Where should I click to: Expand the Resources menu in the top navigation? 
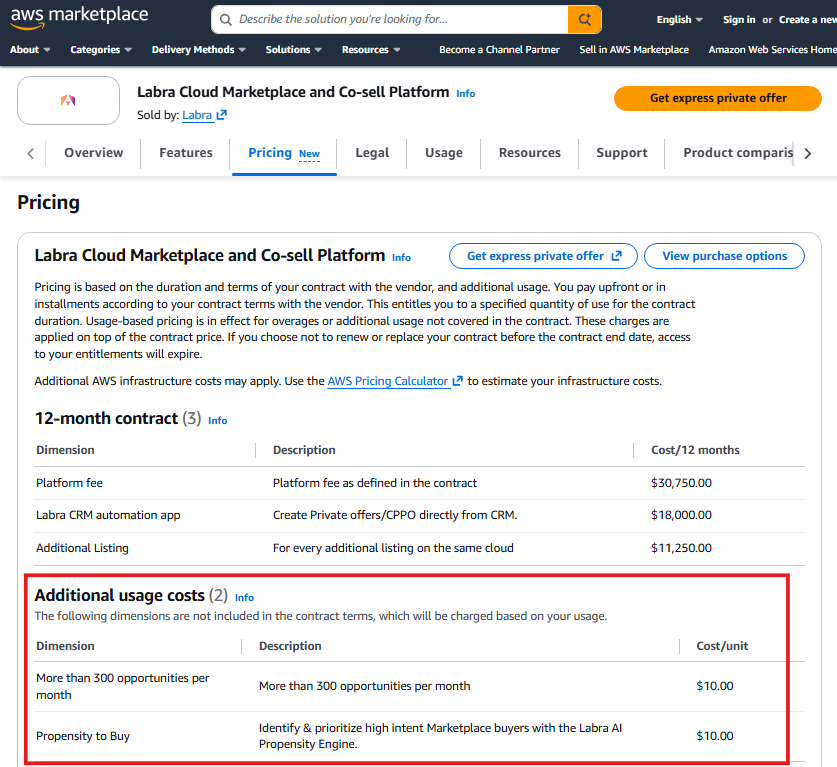tap(371, 50)
